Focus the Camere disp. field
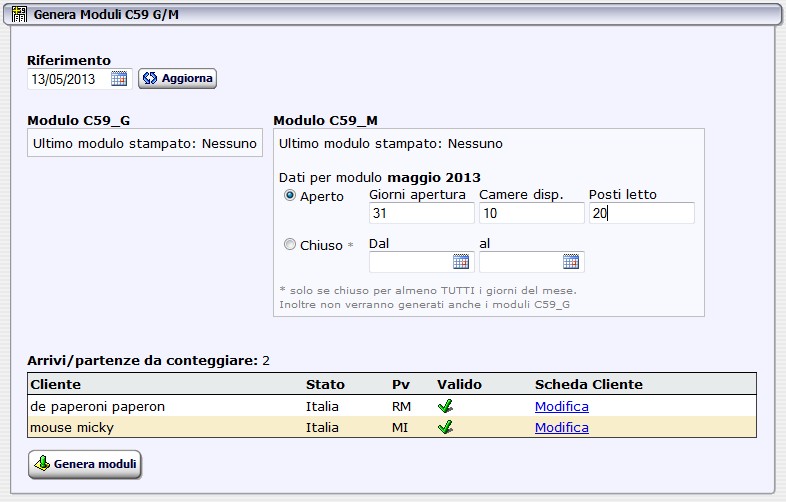Image resolution: width=786 pixels, height=502 pixels. (x=531, y=213)
